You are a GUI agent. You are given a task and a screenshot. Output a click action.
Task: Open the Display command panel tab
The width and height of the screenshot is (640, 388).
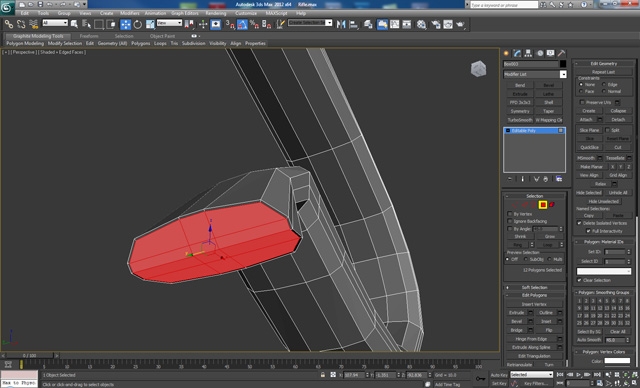click(551, 53)
